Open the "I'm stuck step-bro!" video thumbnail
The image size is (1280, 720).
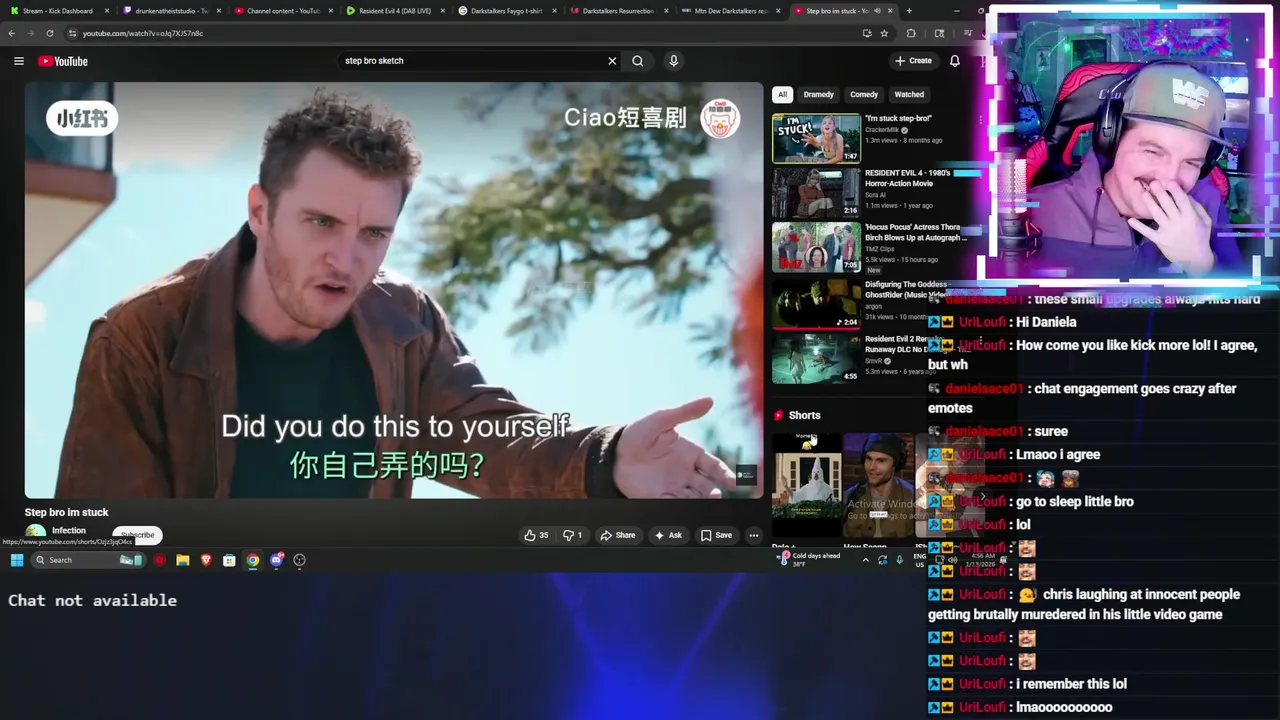(816, 138)
